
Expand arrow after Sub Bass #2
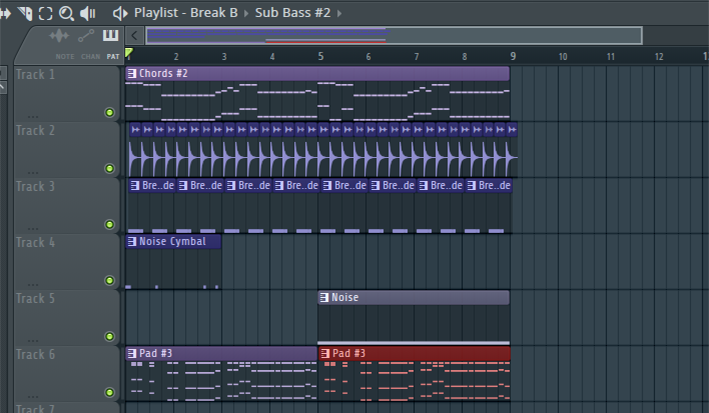339,13
